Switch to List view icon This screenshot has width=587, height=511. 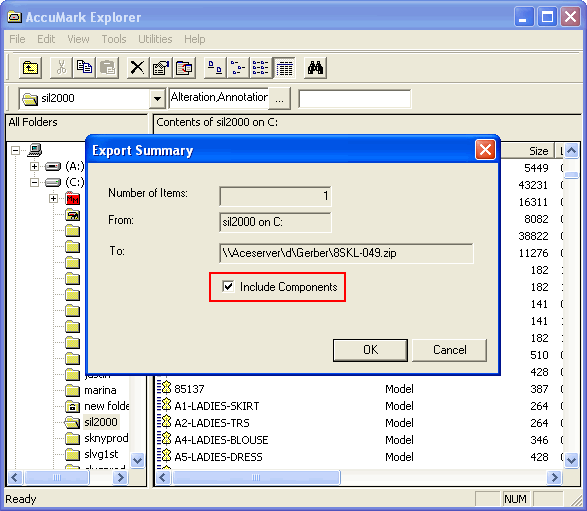pyautogui.click(x=261, y=68)
